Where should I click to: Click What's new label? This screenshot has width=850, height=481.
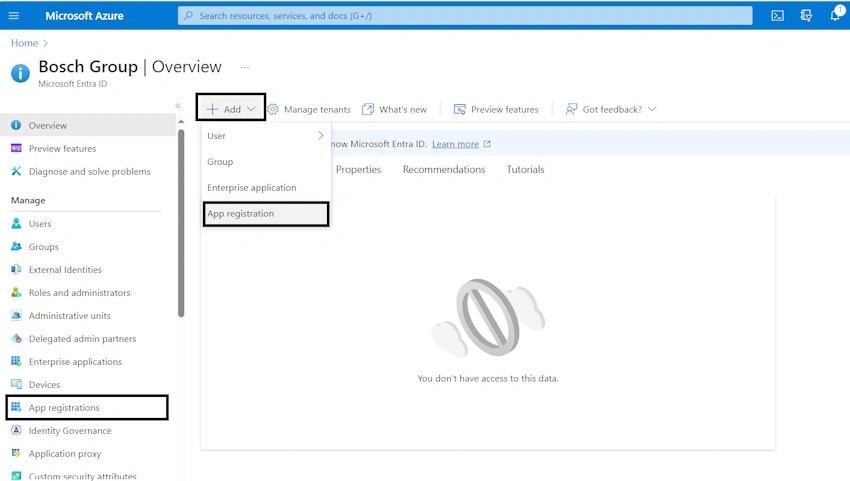point(403,110)
